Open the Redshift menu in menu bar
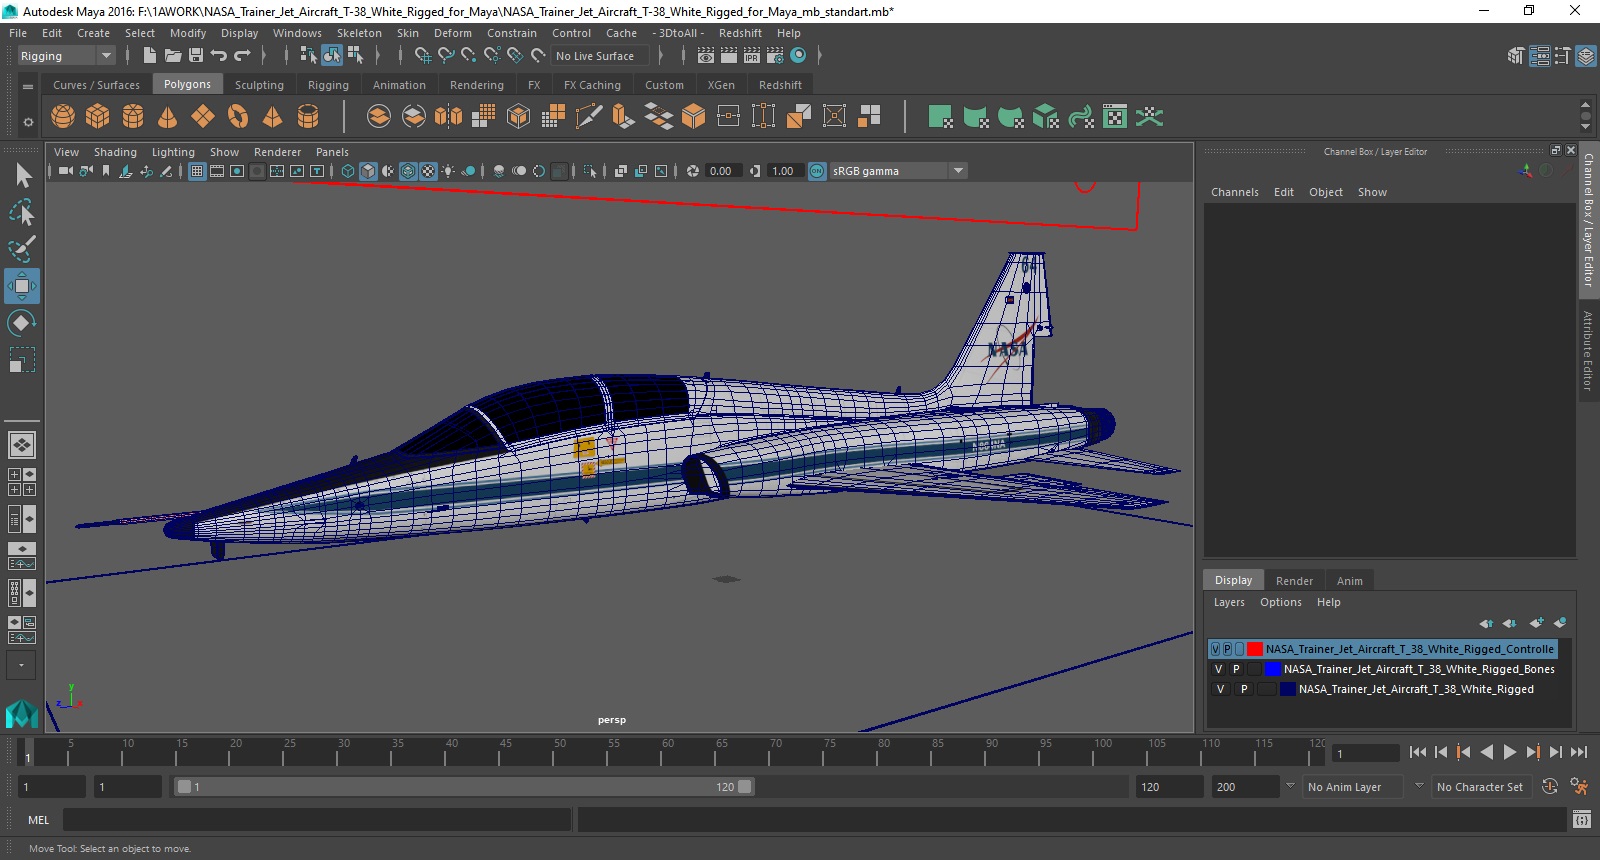The image size is (1600, 860). tap(740, 33)
